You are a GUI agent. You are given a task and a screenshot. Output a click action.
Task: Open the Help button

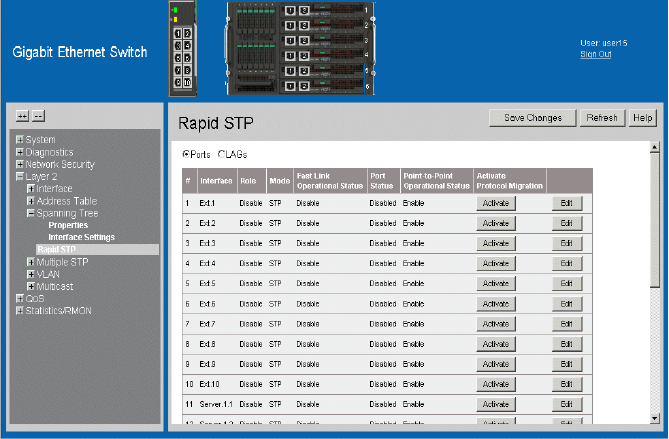pyautogui.click(x=643, y=118)
